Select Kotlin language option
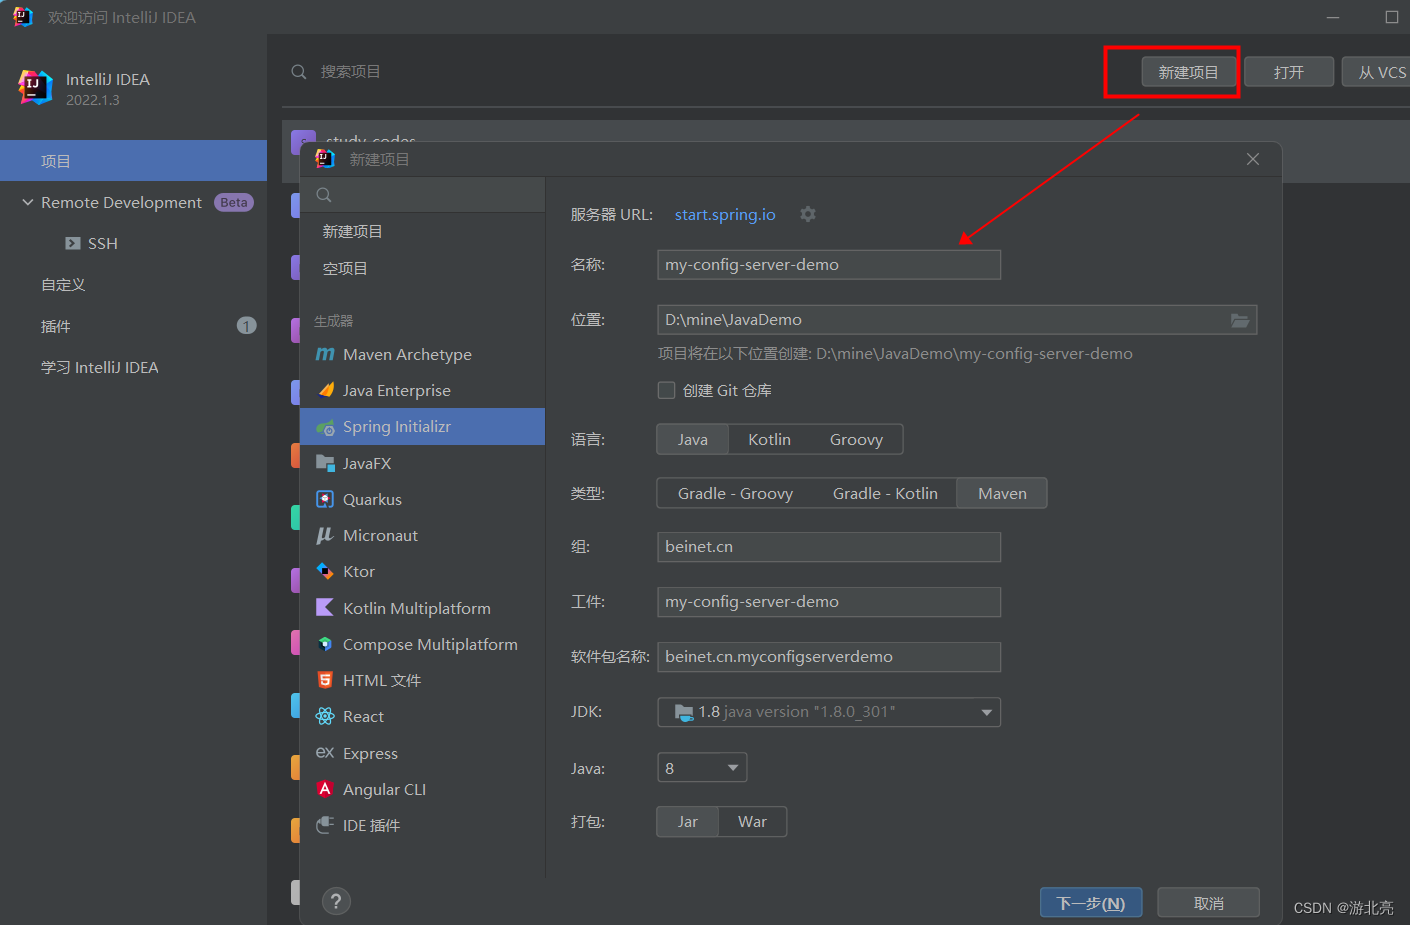The height and width of the screenshot is (925, 1410). click(x=769, y=439)
